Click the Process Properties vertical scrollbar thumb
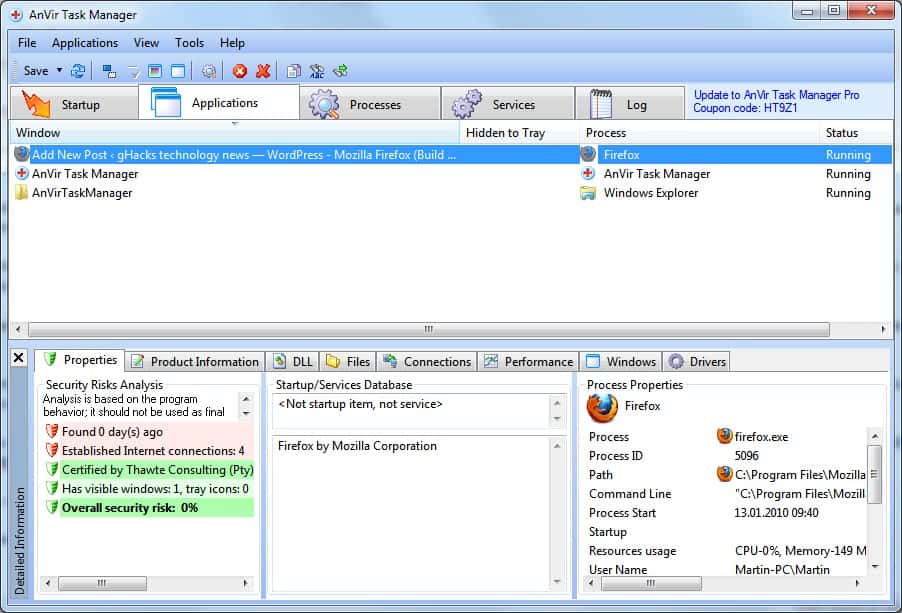902x613 pixels. pos(873,474)
